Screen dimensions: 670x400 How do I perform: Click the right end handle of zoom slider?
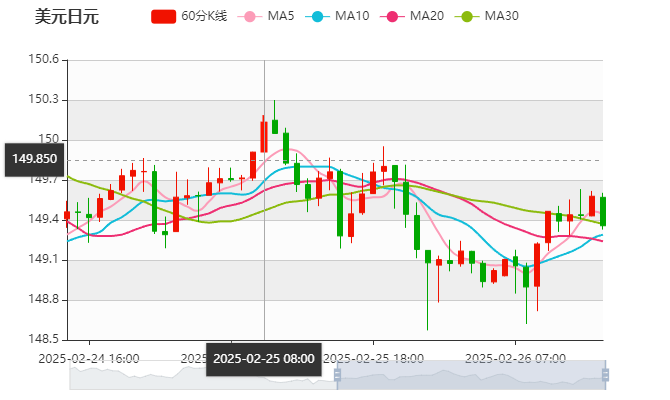607,376
